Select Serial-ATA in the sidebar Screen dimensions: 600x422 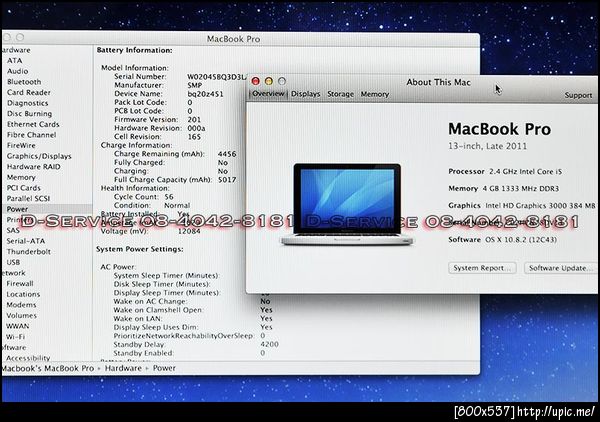26,241
